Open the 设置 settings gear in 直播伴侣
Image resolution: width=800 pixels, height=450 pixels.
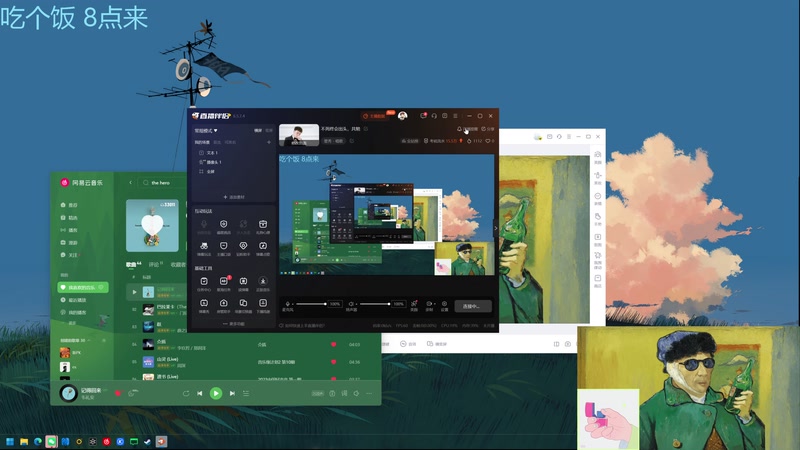444,305
